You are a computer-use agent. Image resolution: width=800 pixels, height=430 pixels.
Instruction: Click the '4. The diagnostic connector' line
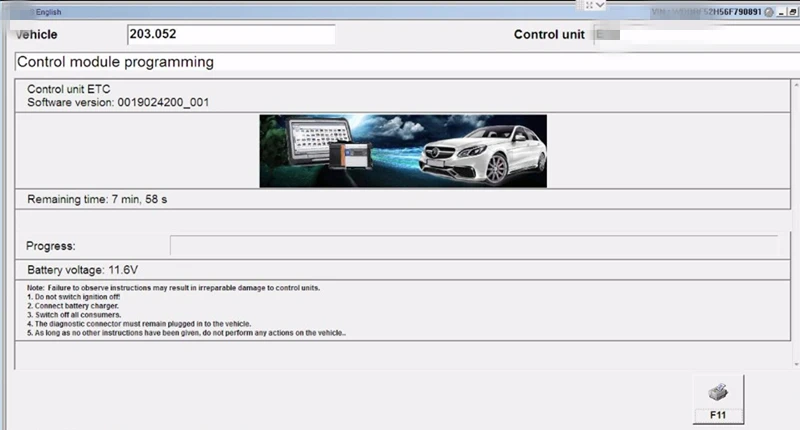[x=139, y=324]
